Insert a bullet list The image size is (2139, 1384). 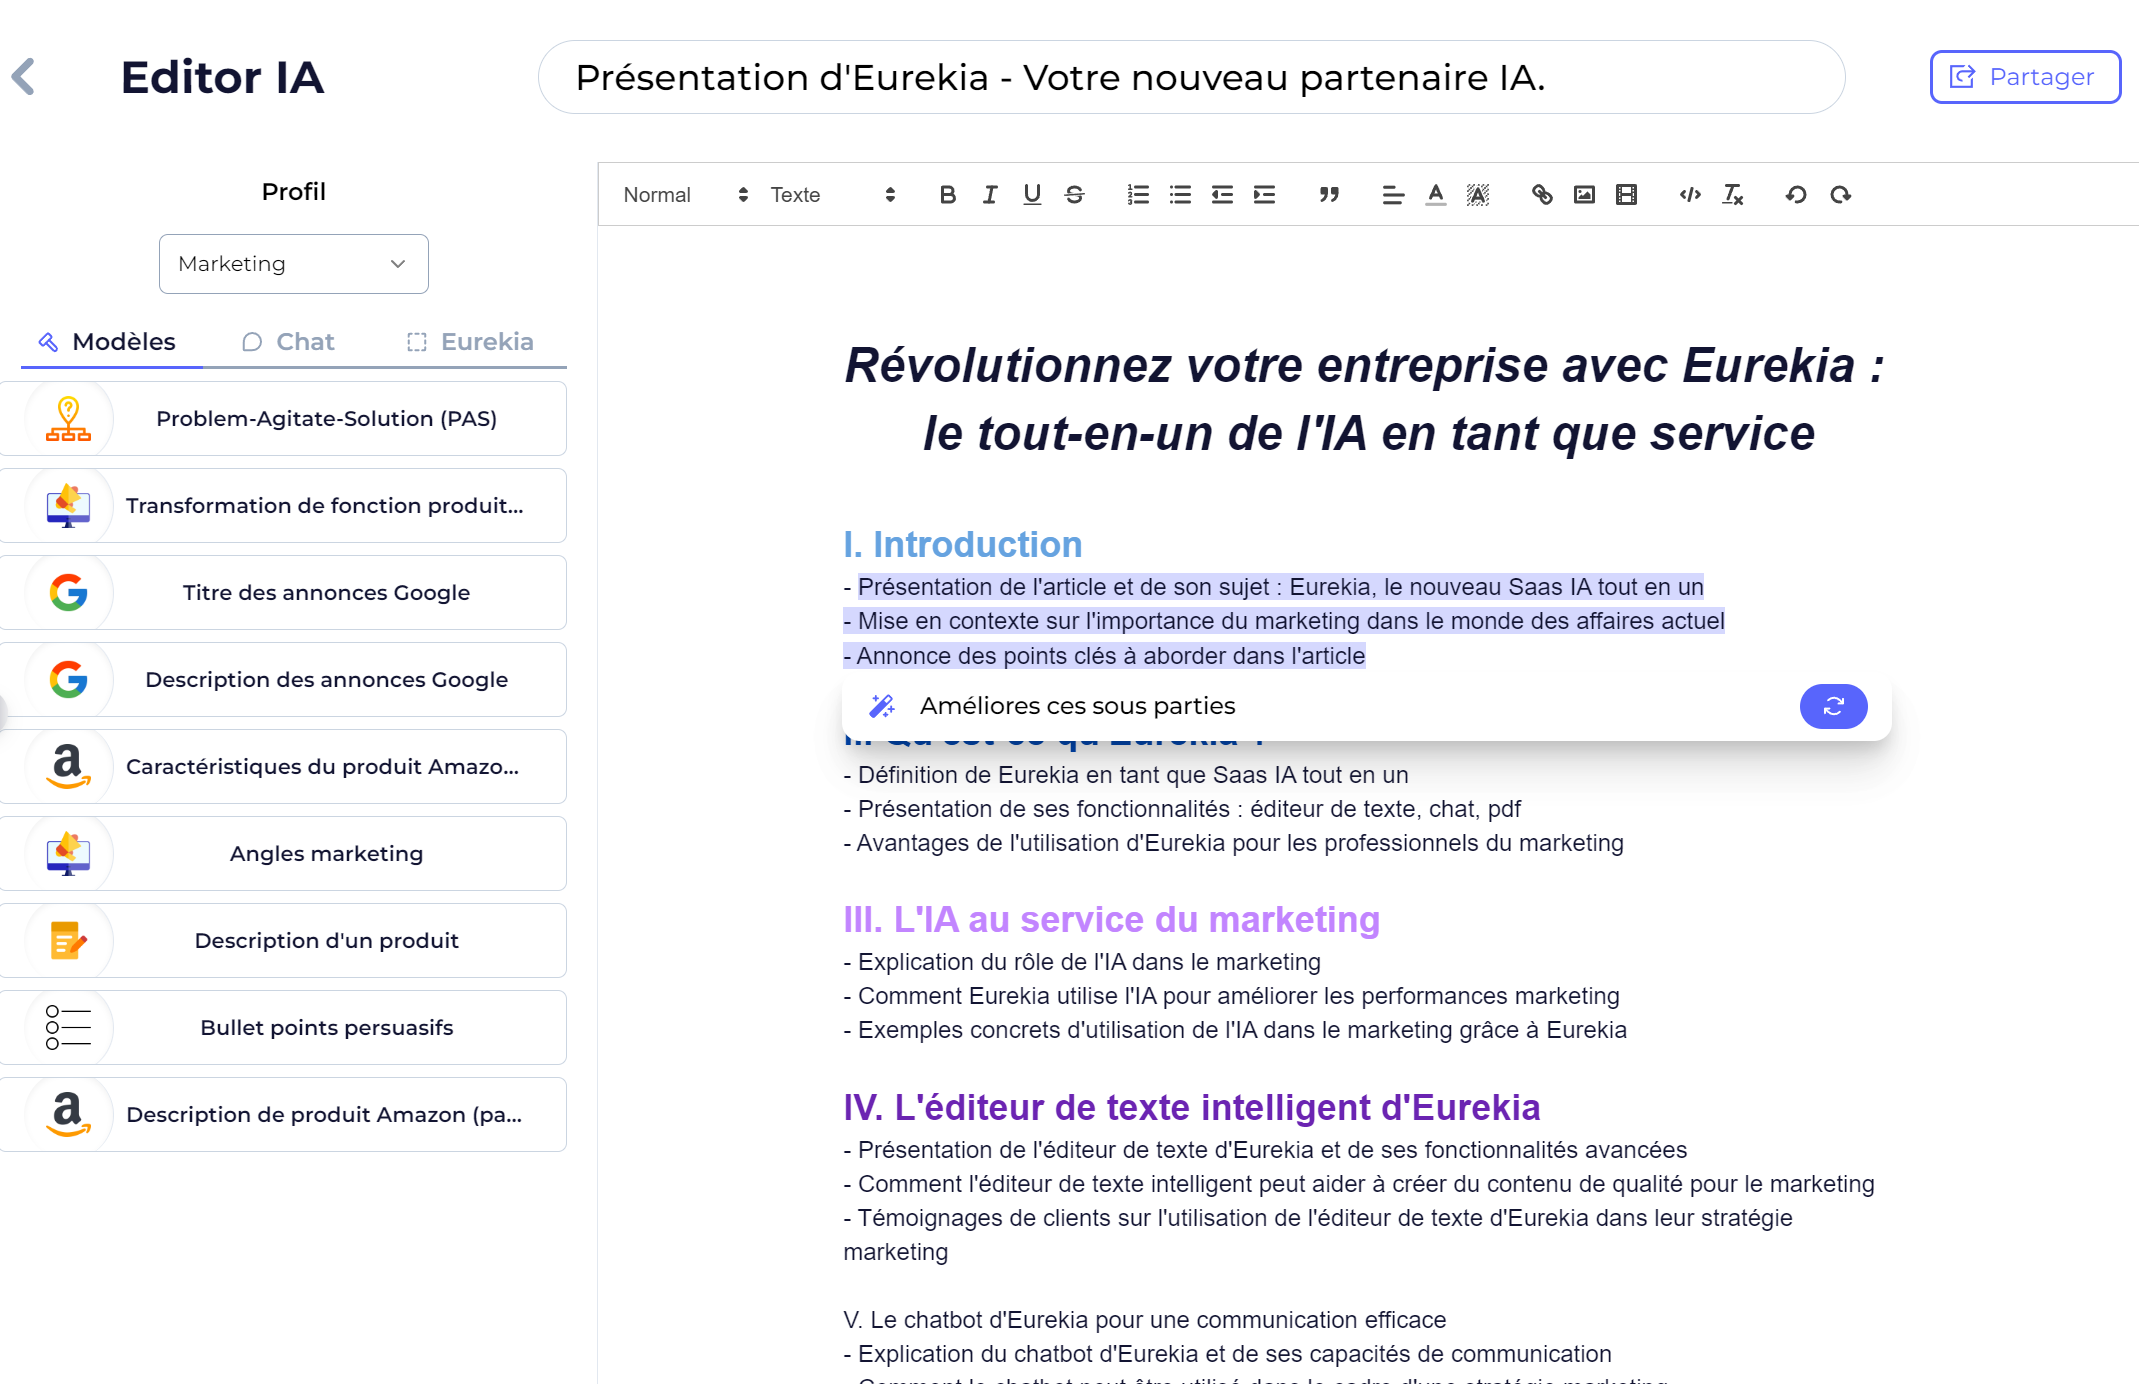(x=1179, y=195)
